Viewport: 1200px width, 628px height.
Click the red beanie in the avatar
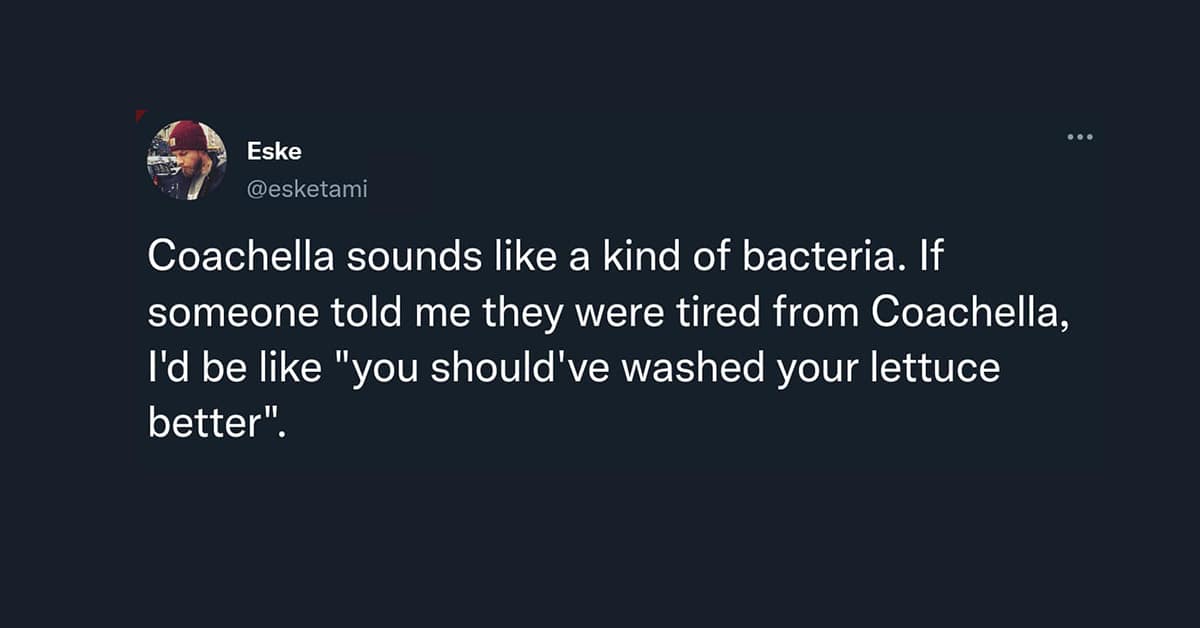[x=186, y=136]
